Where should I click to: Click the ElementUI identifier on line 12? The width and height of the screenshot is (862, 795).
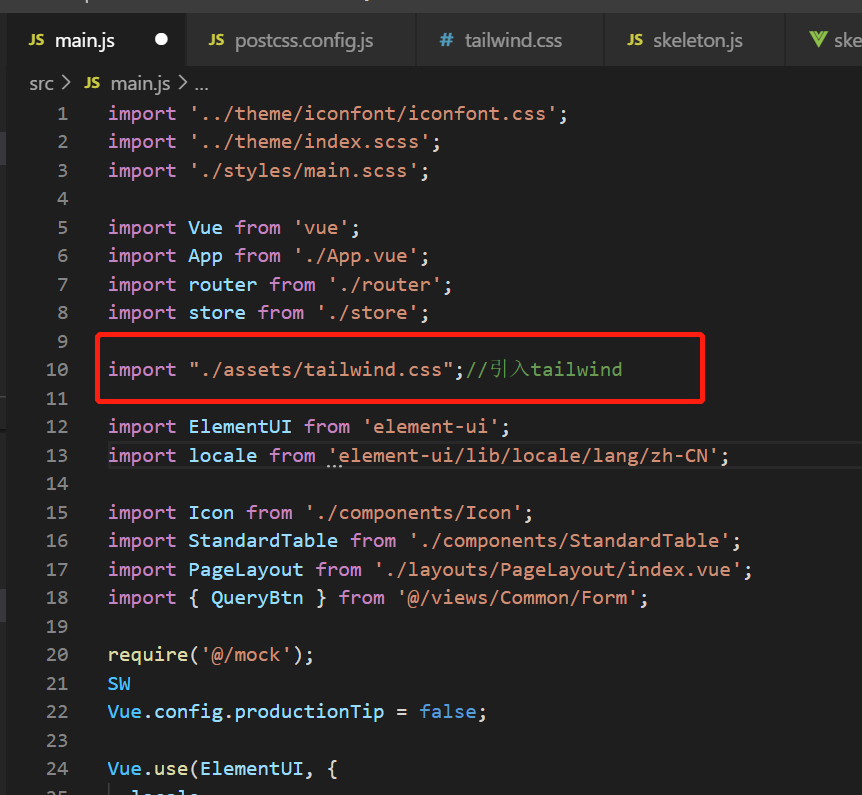[x=240, y=427]
